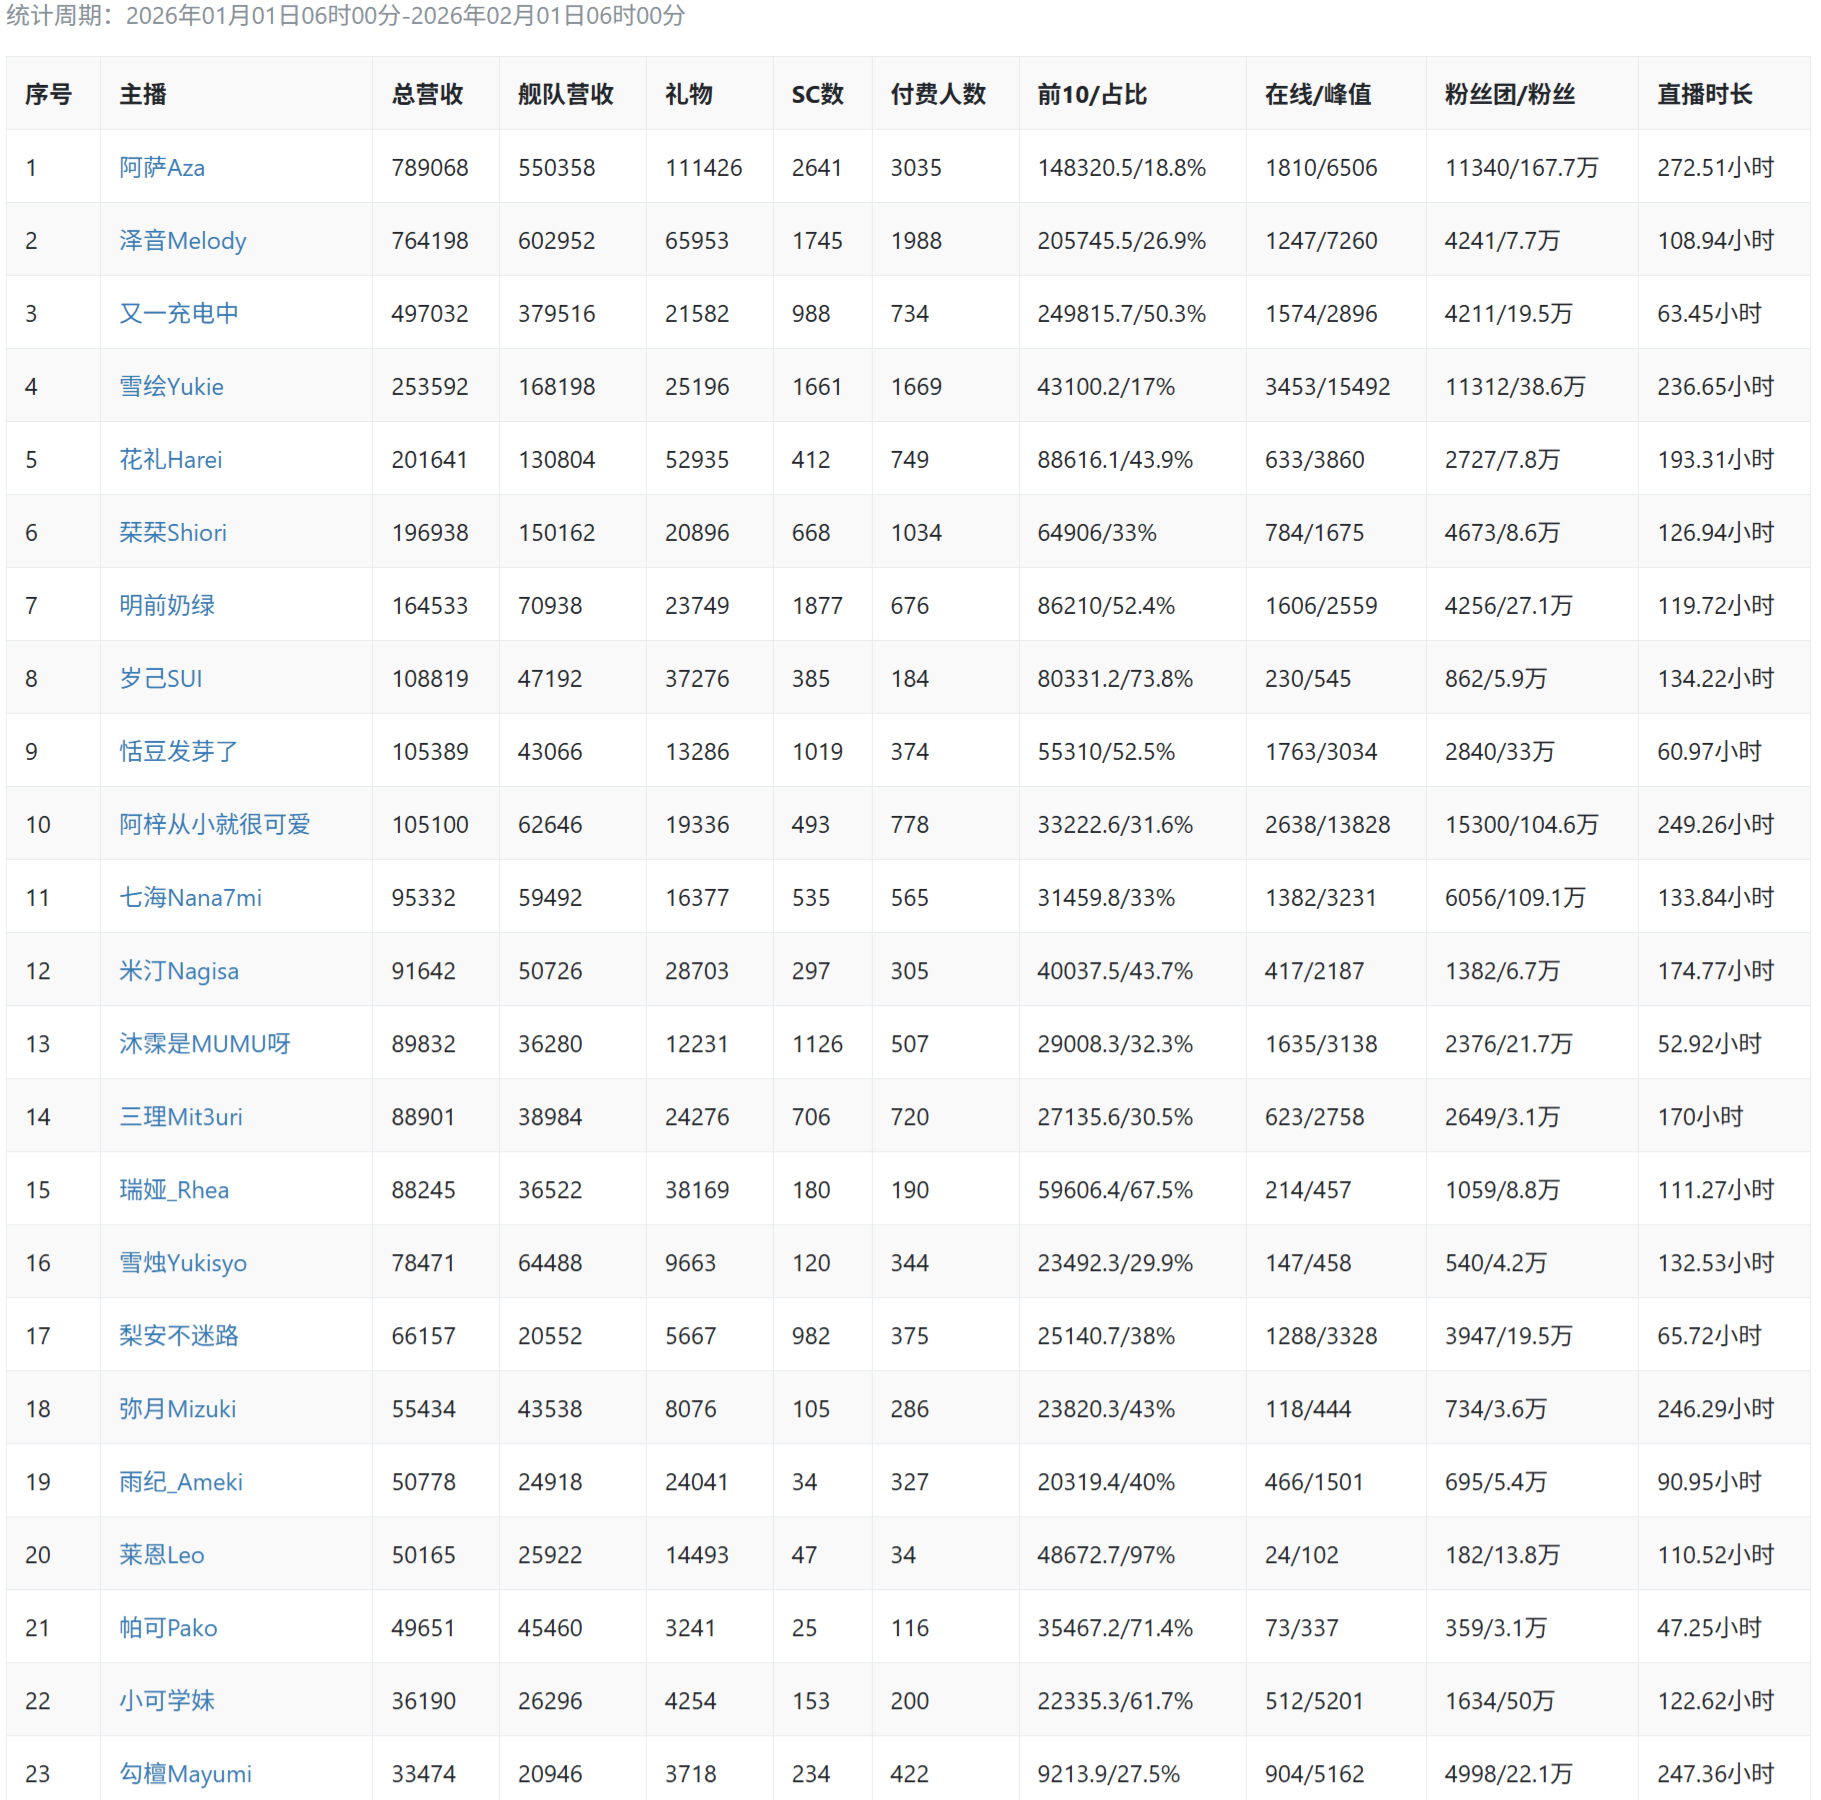1821x1800 pixels.
Task: Open 明前奶绿 streamer link
Action: click(167, 606)
